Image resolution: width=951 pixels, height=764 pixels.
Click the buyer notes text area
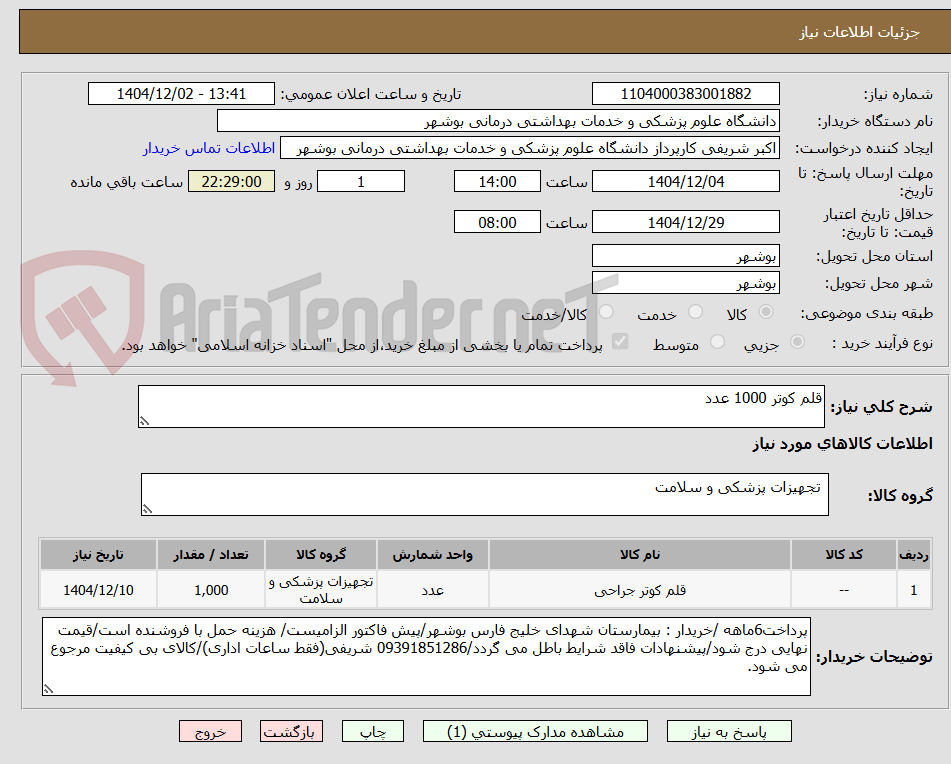click(x=426, y=656)
